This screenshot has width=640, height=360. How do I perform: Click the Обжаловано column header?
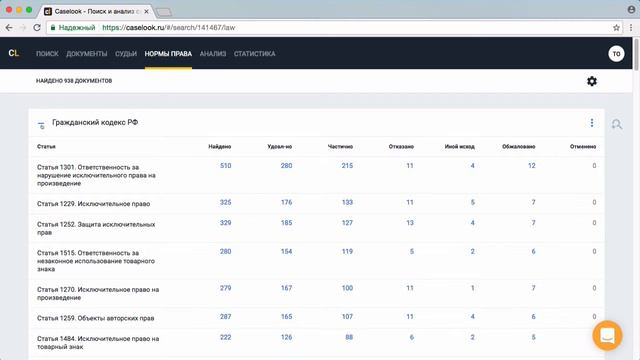point(518,147)
